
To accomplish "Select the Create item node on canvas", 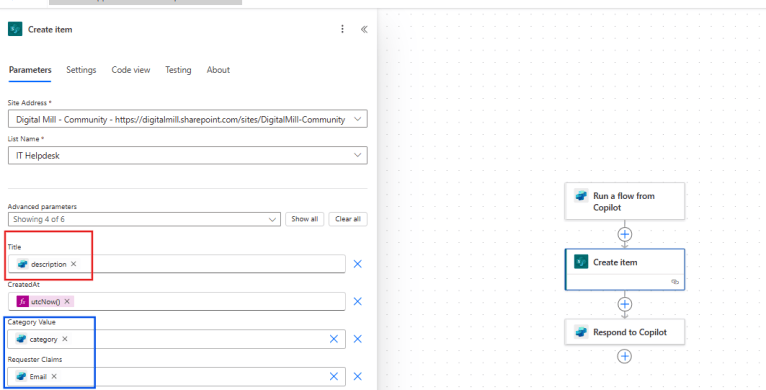I will pyautogui.click(x=625, y=269).
